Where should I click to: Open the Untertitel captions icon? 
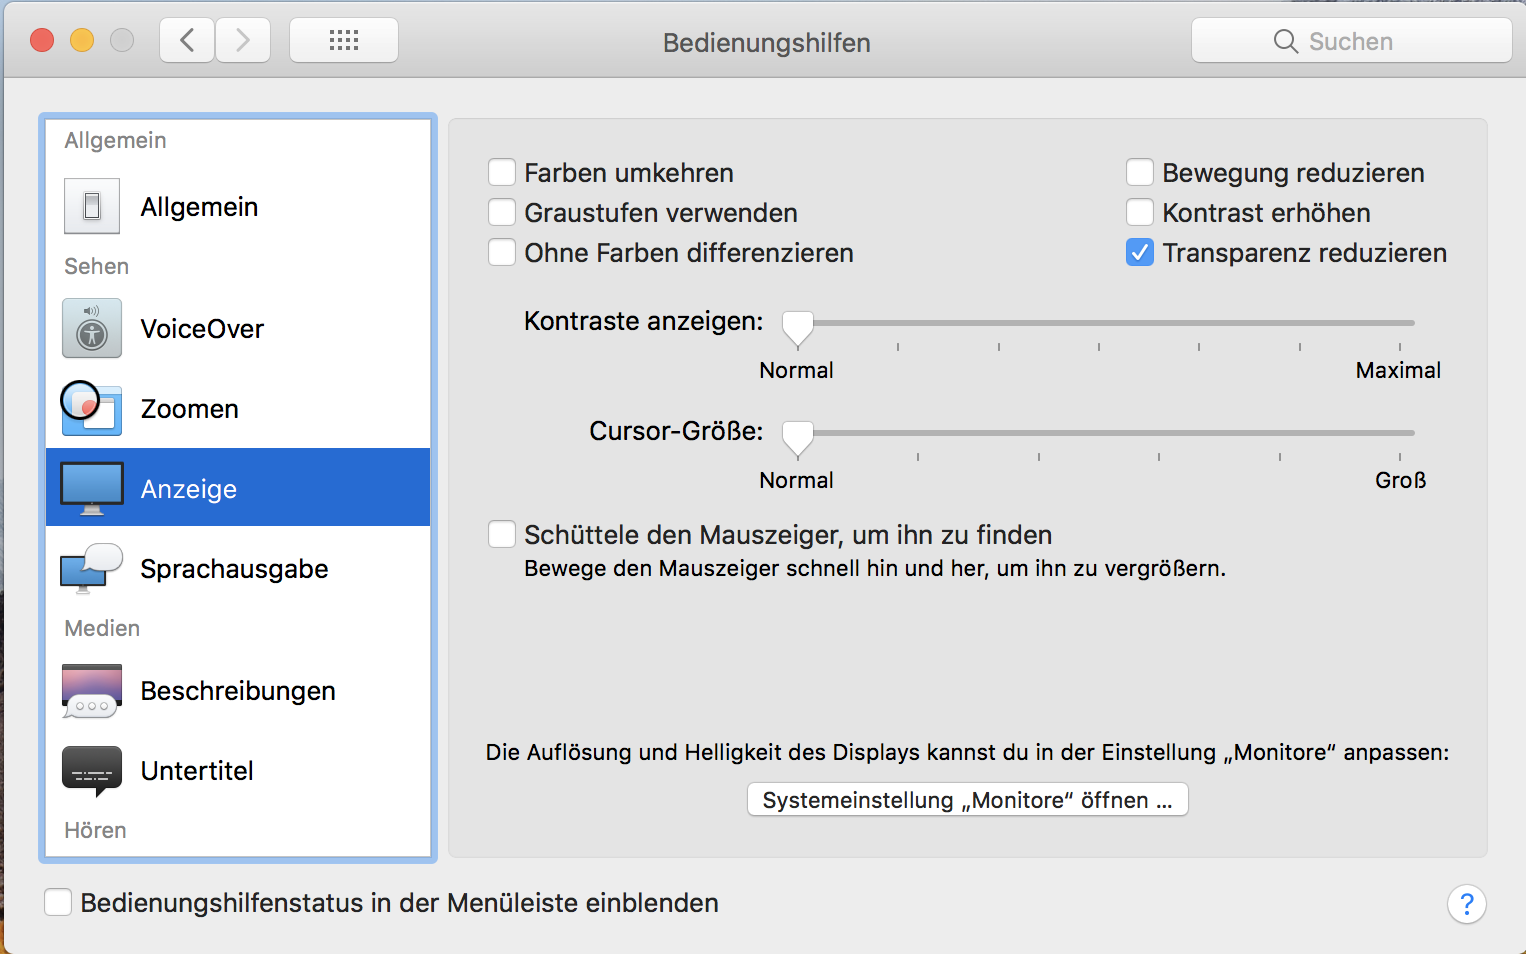coord(92,770)
